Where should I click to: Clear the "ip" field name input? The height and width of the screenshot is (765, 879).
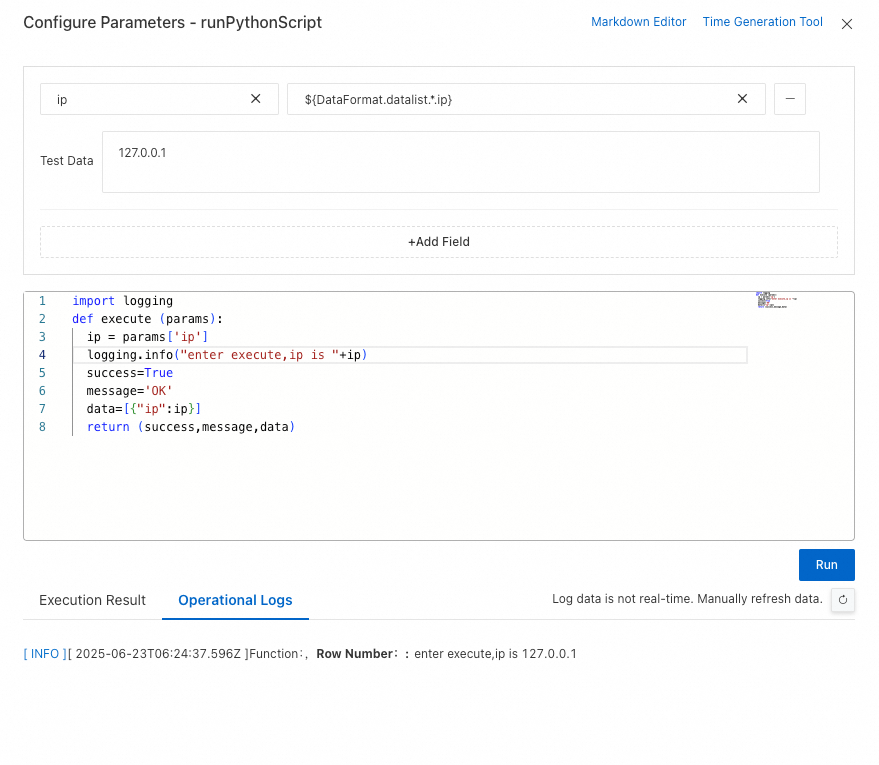(256, 99)
